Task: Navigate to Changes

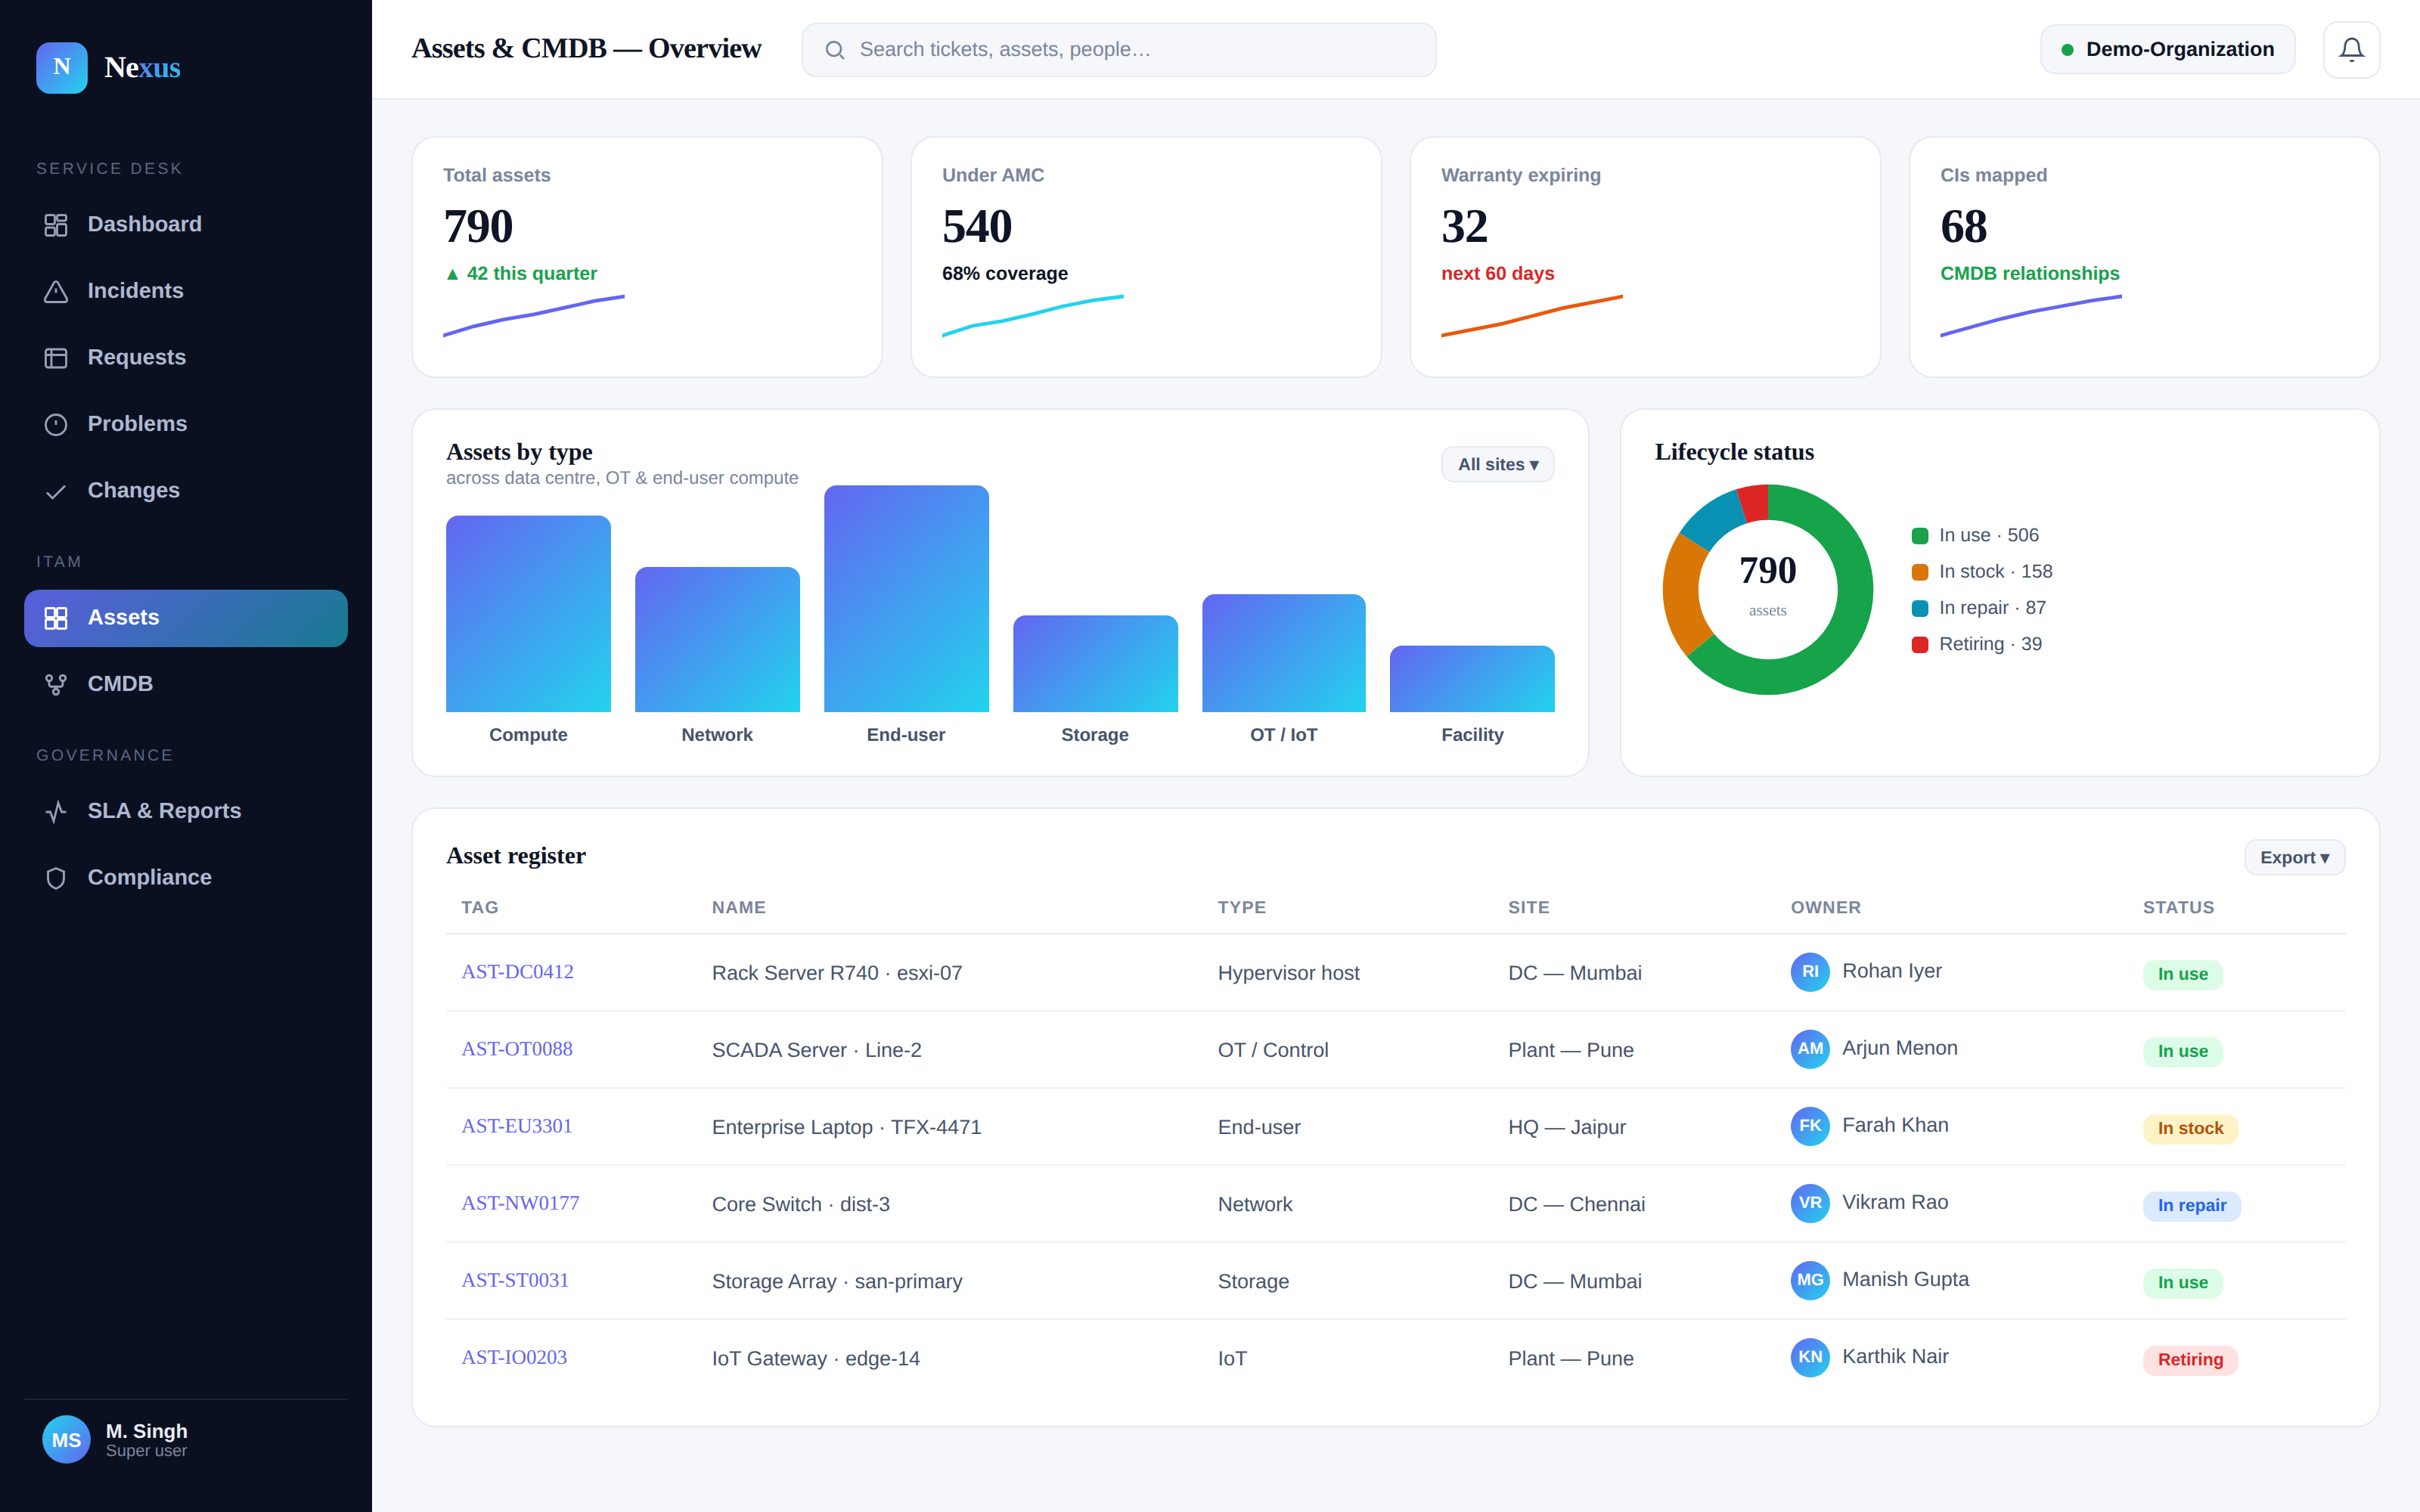Action: 186,490
